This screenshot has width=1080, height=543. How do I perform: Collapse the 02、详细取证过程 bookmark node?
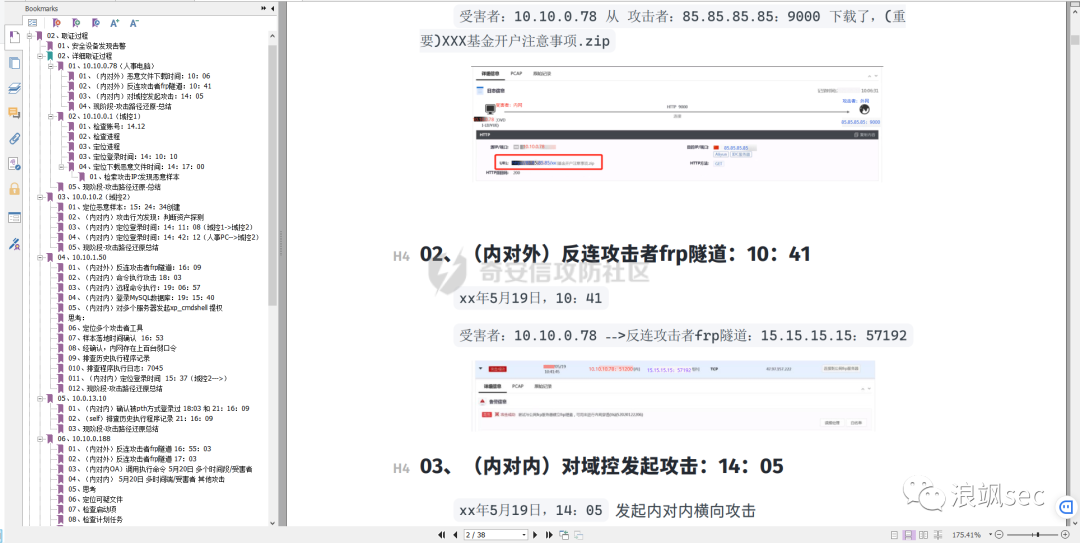[x=41, y=56]
